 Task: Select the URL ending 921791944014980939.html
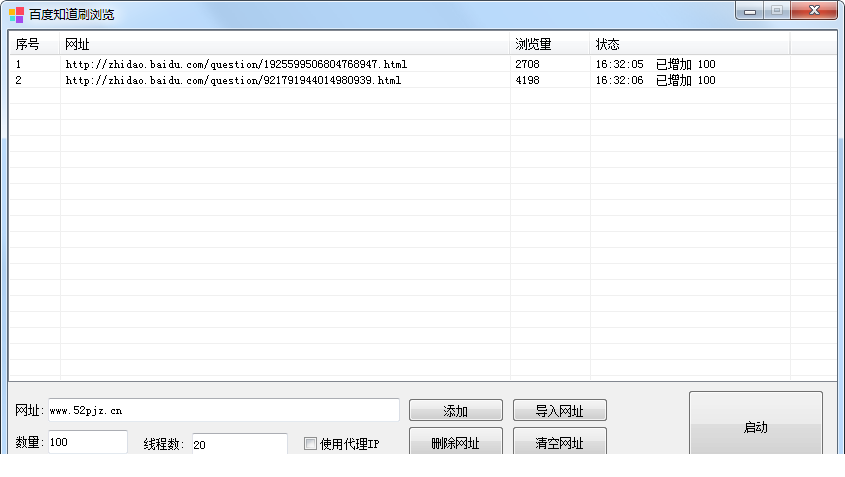(x=233, y=80)
